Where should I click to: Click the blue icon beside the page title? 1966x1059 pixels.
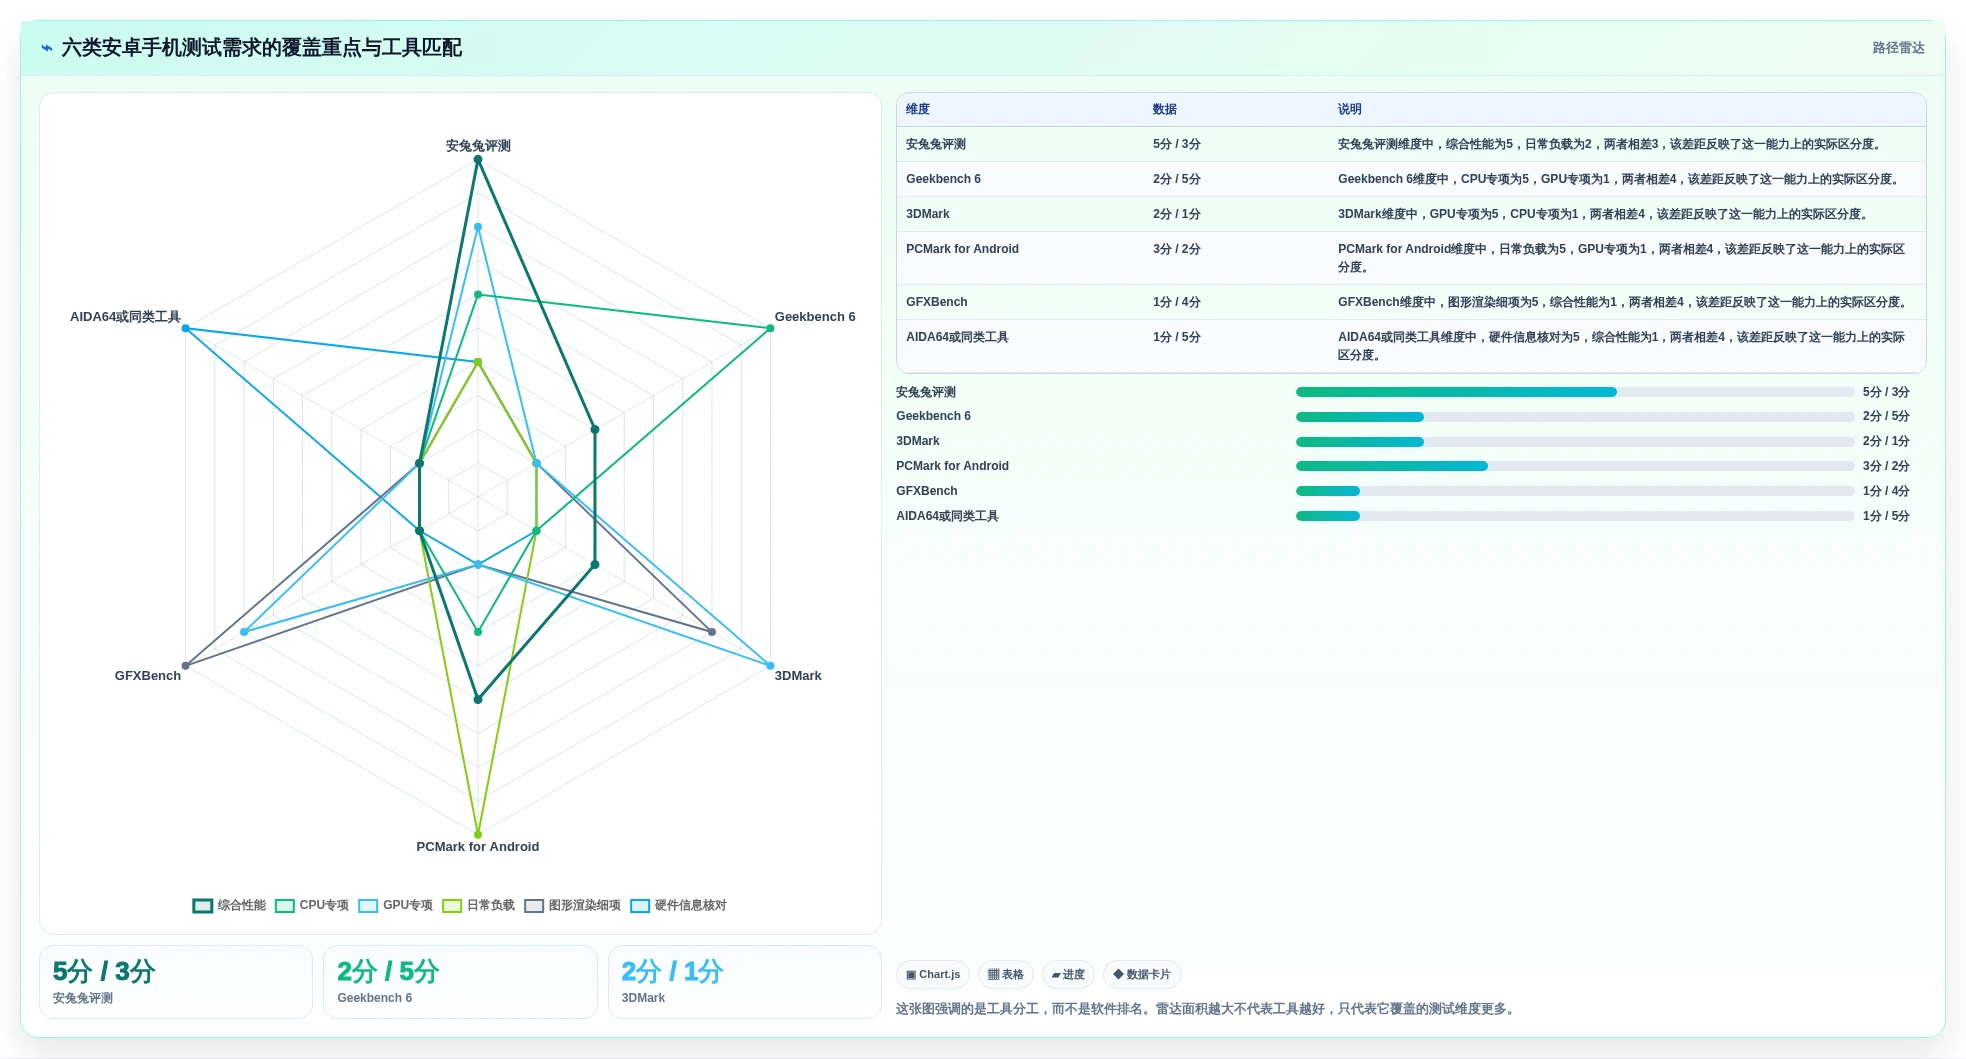[x=47, y=48]
